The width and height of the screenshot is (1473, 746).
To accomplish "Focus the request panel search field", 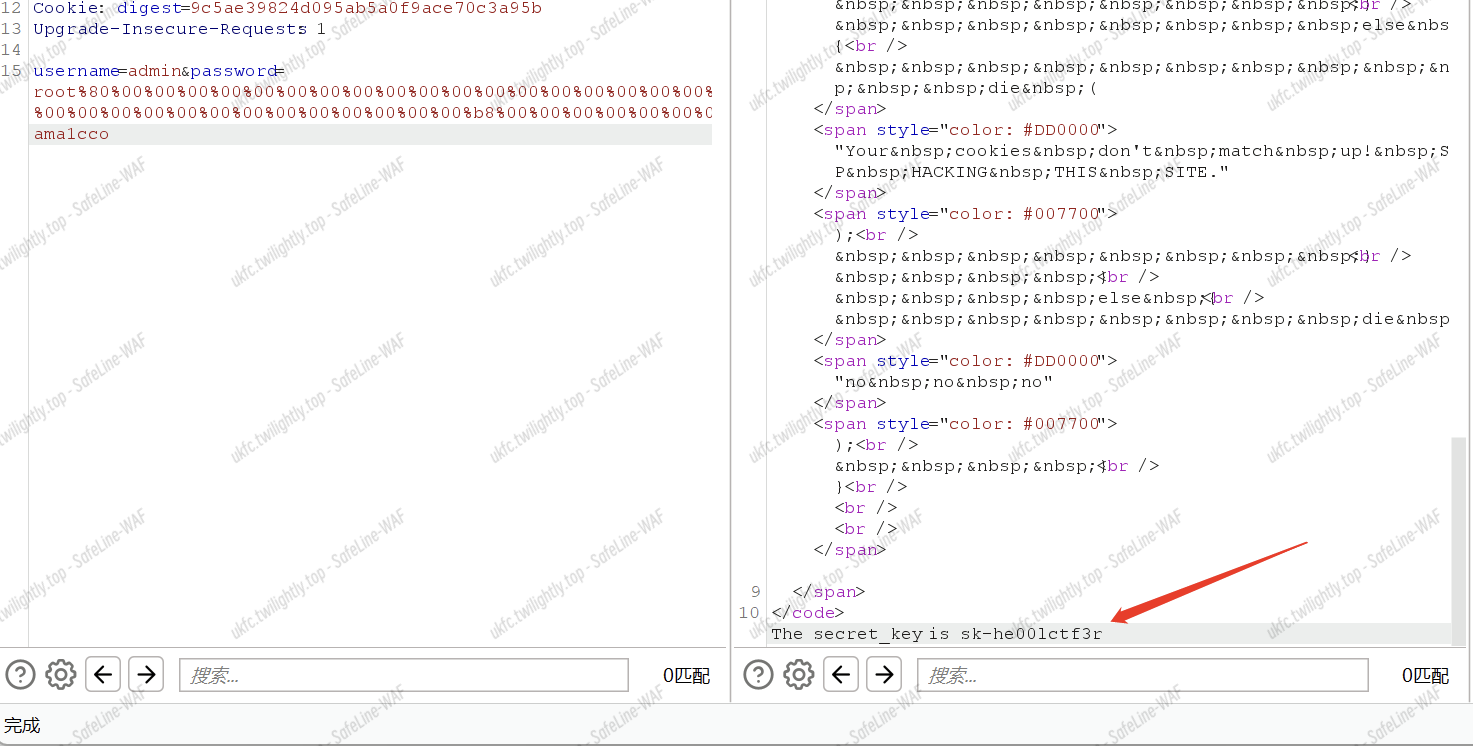I will [402, 675].
